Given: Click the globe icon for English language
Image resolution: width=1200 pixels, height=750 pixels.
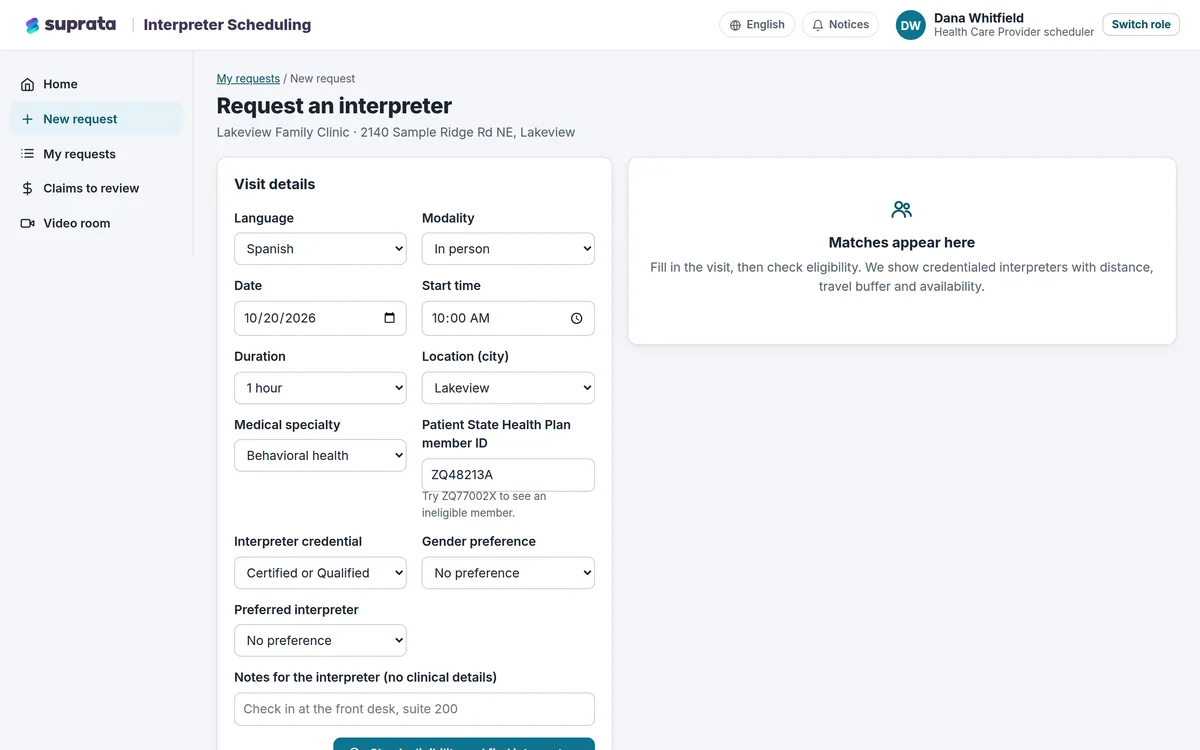Looking at the screenshot, I should coord(736,25).
